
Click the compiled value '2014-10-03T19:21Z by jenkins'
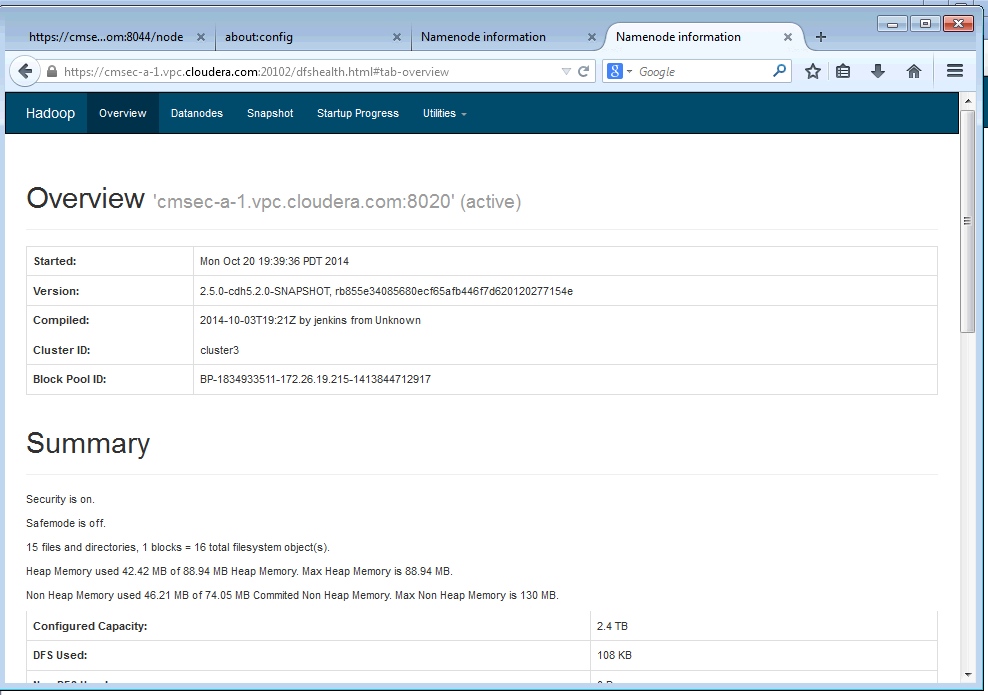pyautogui.click(x=273, y=320)
